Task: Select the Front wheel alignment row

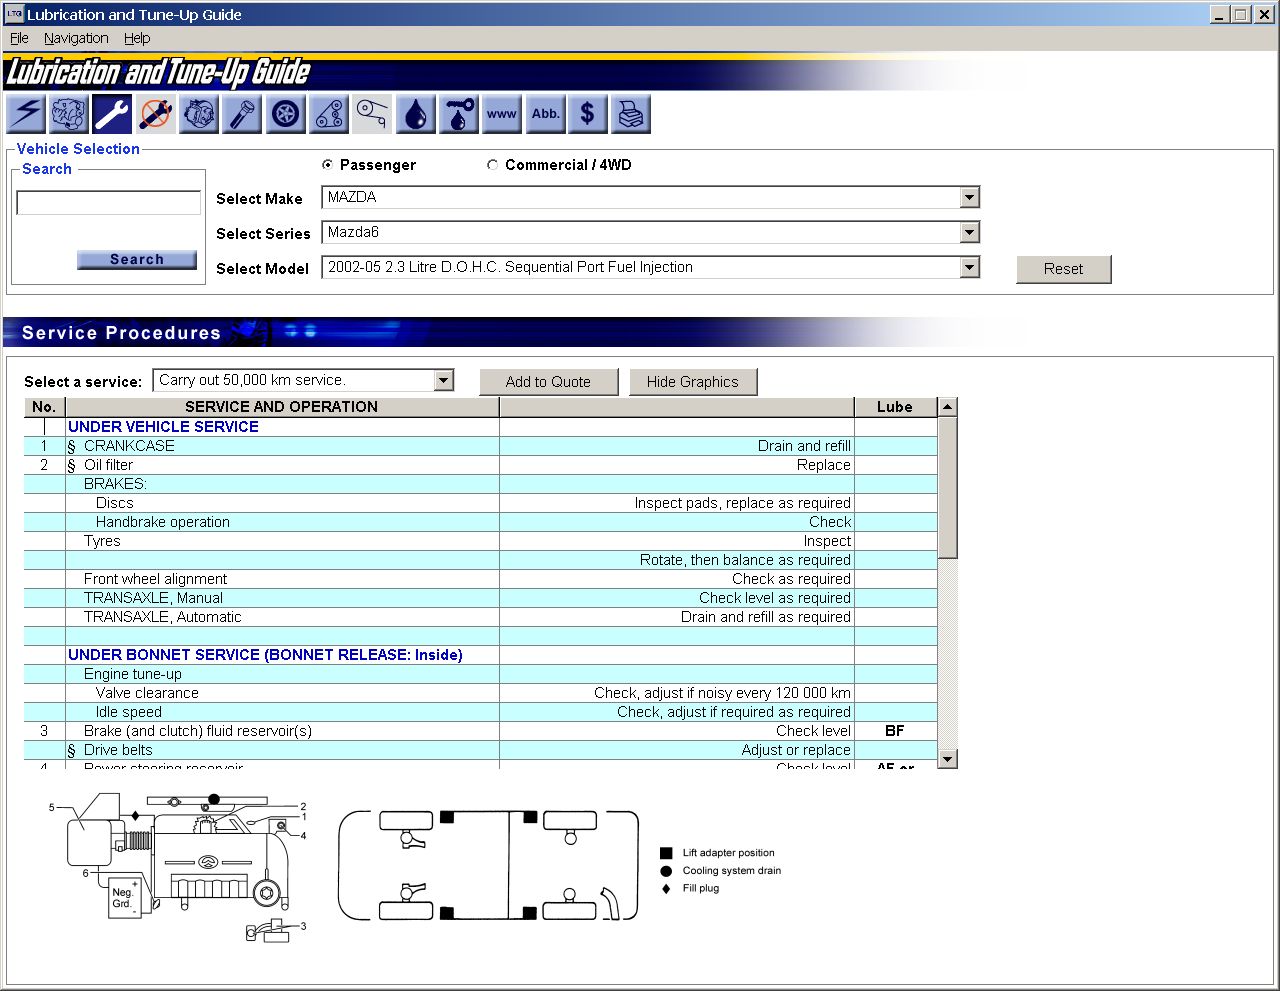Action: 481,579
